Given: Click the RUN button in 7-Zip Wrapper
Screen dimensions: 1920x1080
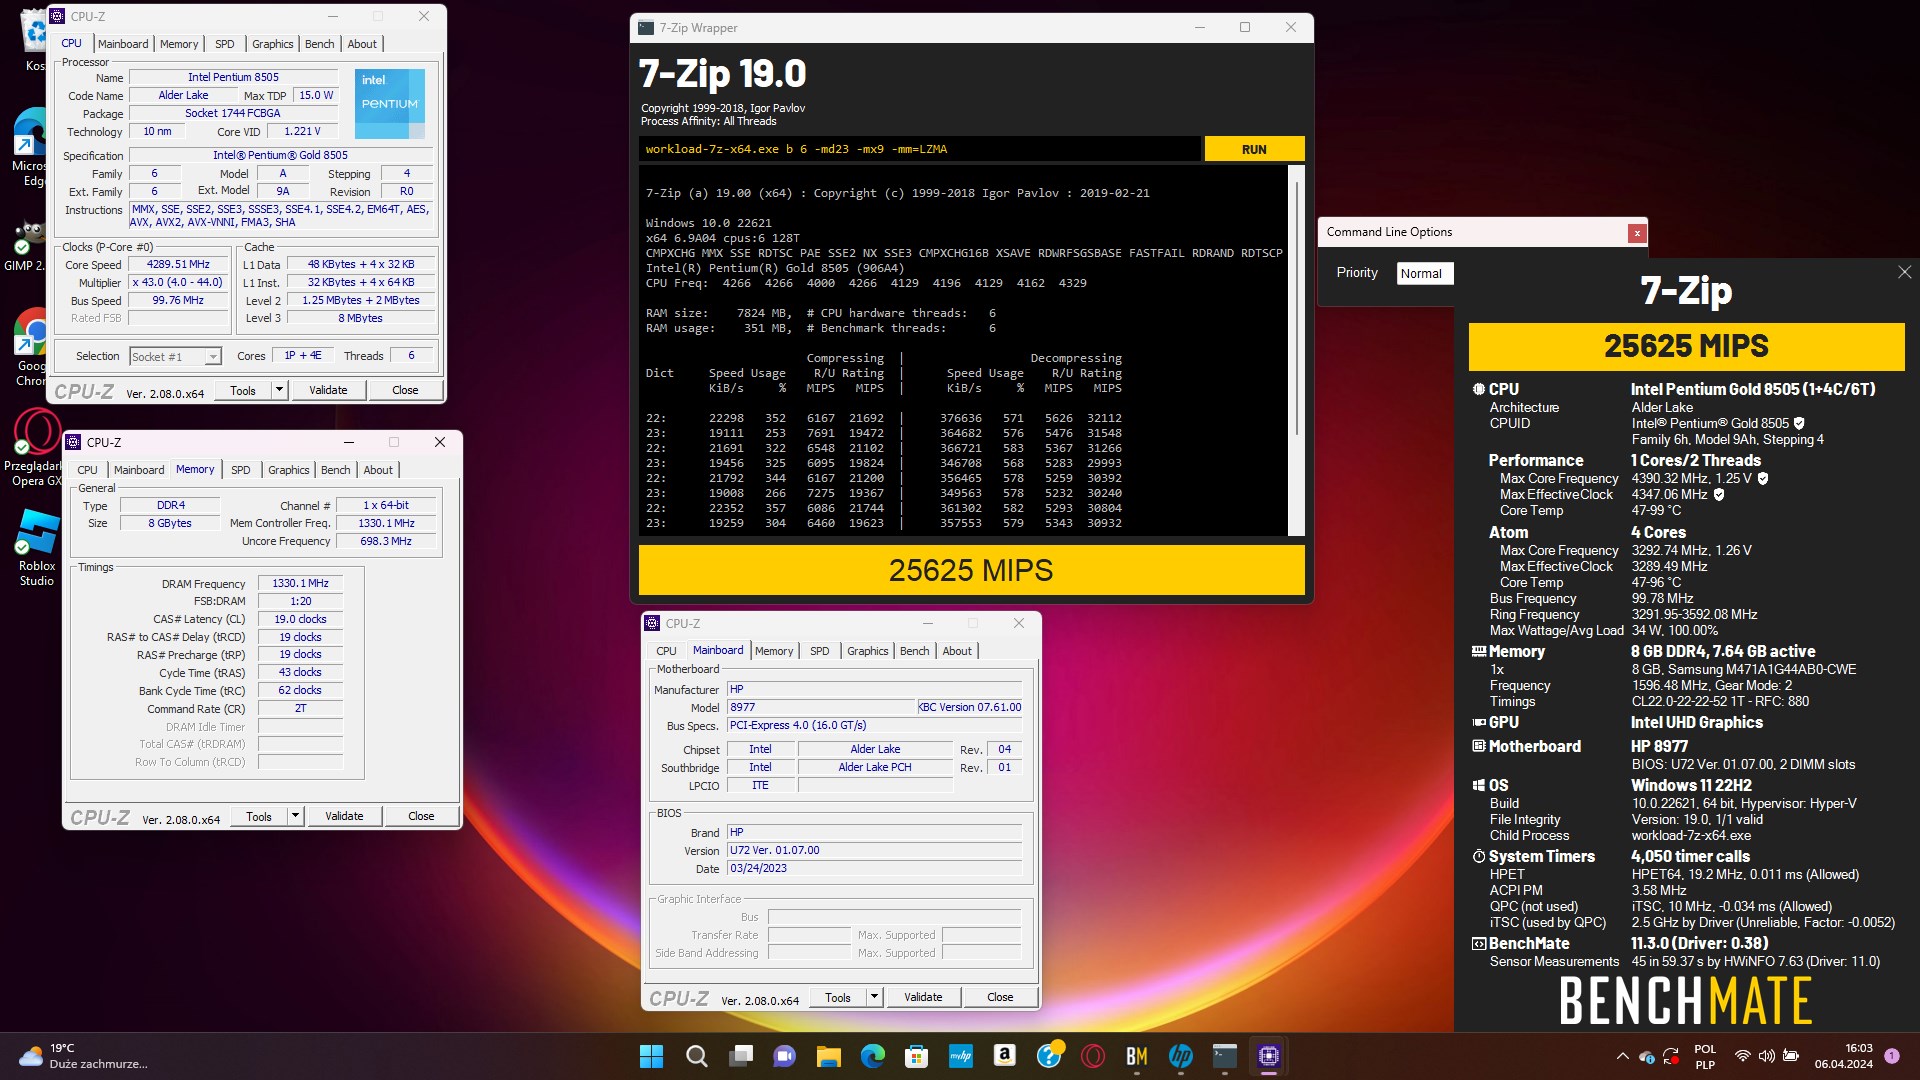Looking at the screenshot, I should 1254,149.
